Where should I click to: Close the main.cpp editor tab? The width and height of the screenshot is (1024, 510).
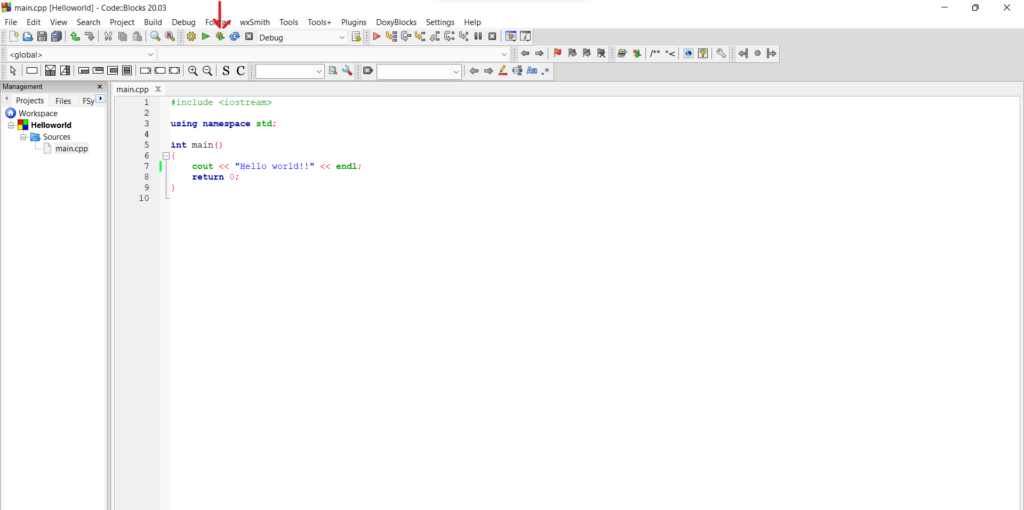(158, 89)
